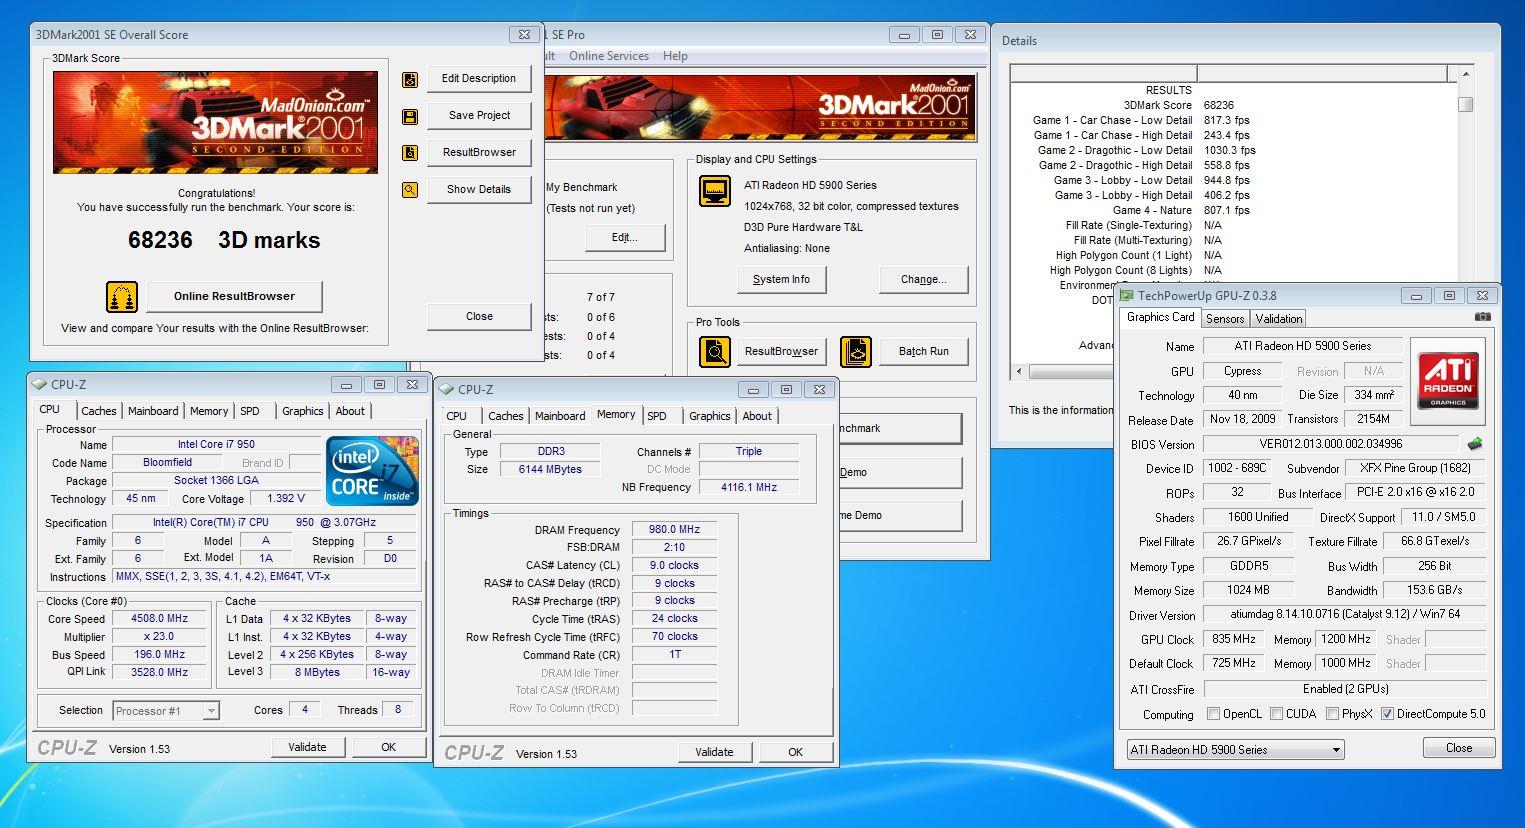Switch to the Validation tab in GPU-Z
The height and width of the screenshot is (828, 1525).
click(x=1278, y=319)
